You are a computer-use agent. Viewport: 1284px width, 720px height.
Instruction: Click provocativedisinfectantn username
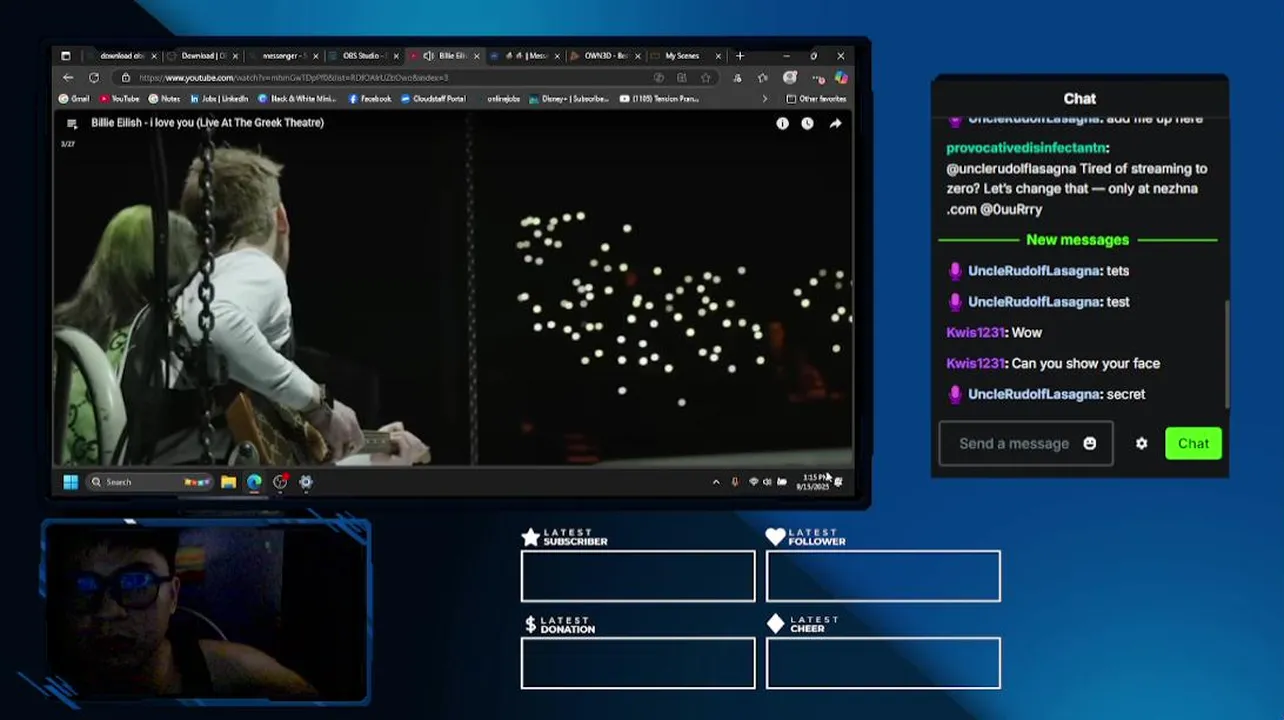[1026, 148]
